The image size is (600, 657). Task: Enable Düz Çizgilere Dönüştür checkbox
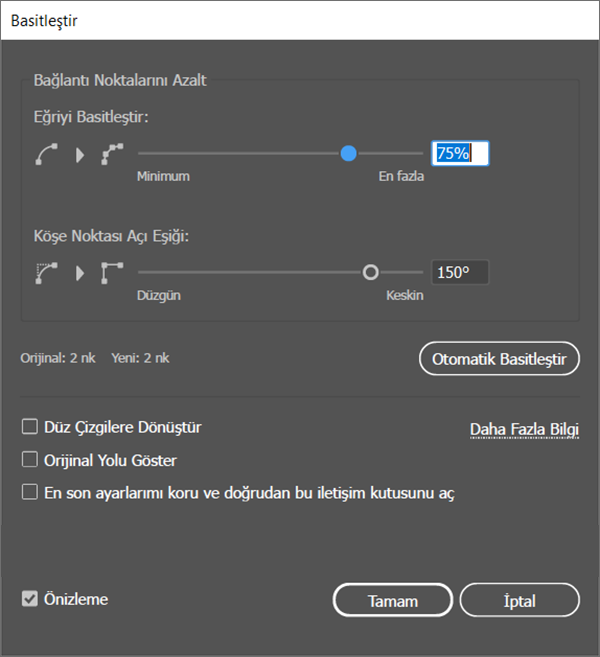pyautogui.click(x=30, y=427)
